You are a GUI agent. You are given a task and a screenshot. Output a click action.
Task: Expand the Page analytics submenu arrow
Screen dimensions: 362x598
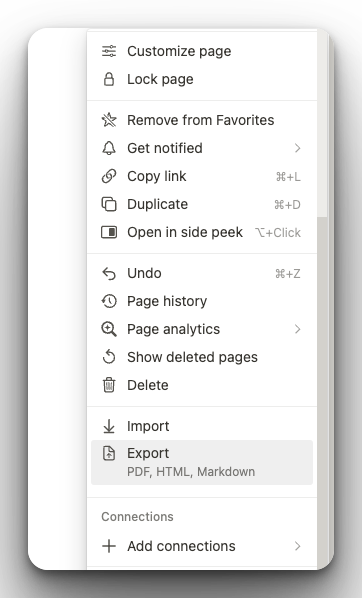[x=298, y=329]
